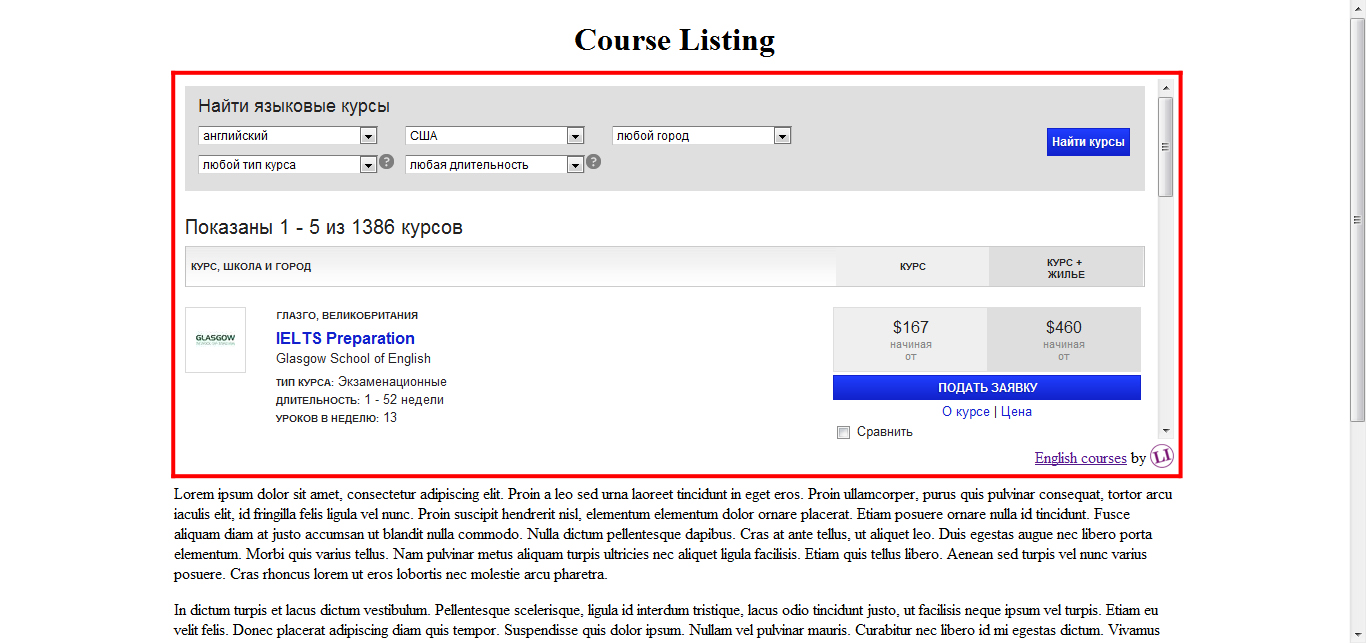Expand the любой тип курса dropdown
The height and width of the screenshot is (643, 1366).
[x=287, y=165]
